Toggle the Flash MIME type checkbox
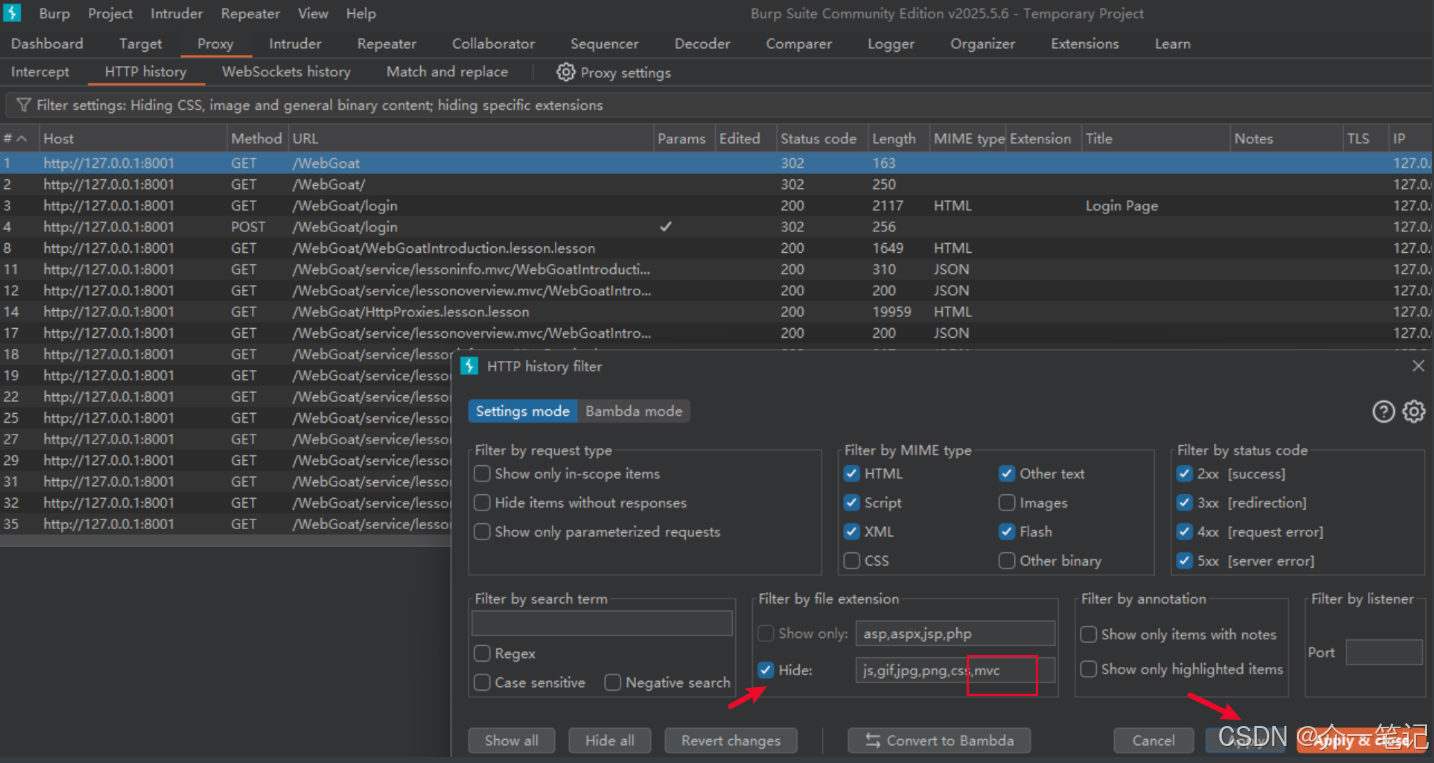Image resolution: width=1434 pixels, height=763 pixels. point(1007,532)
